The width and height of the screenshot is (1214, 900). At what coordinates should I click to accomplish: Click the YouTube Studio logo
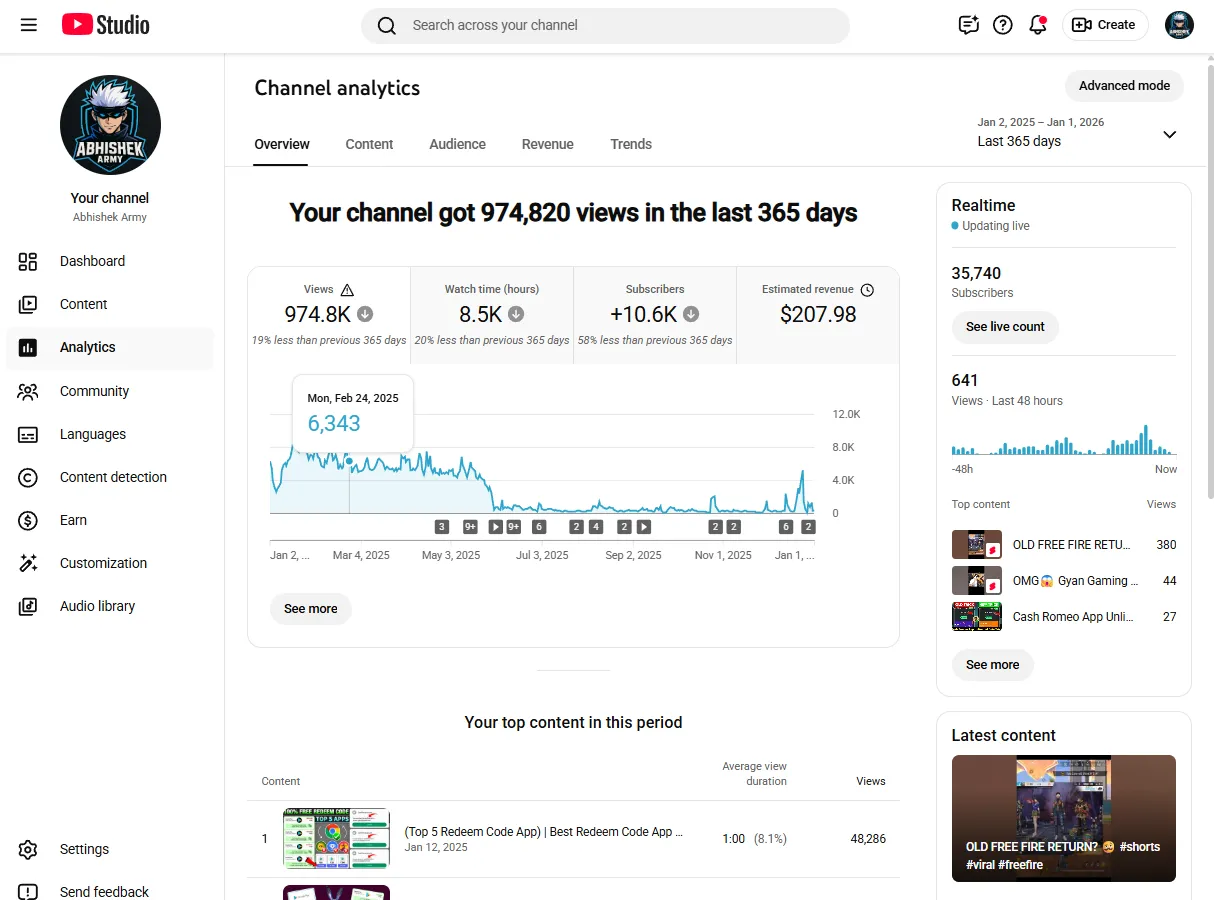pyautogui.click(x=105, y=25)
